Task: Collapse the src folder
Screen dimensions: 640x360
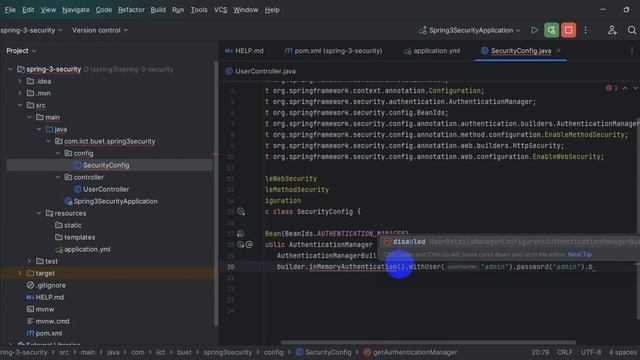Action: click(20, 105)
